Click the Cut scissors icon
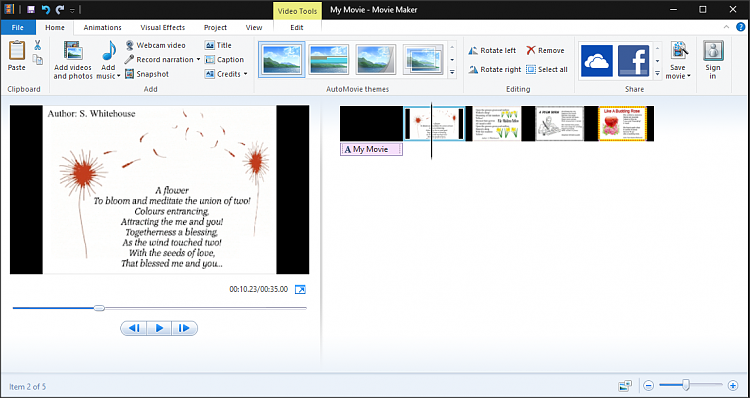750x398 pixels. point(38,45)
